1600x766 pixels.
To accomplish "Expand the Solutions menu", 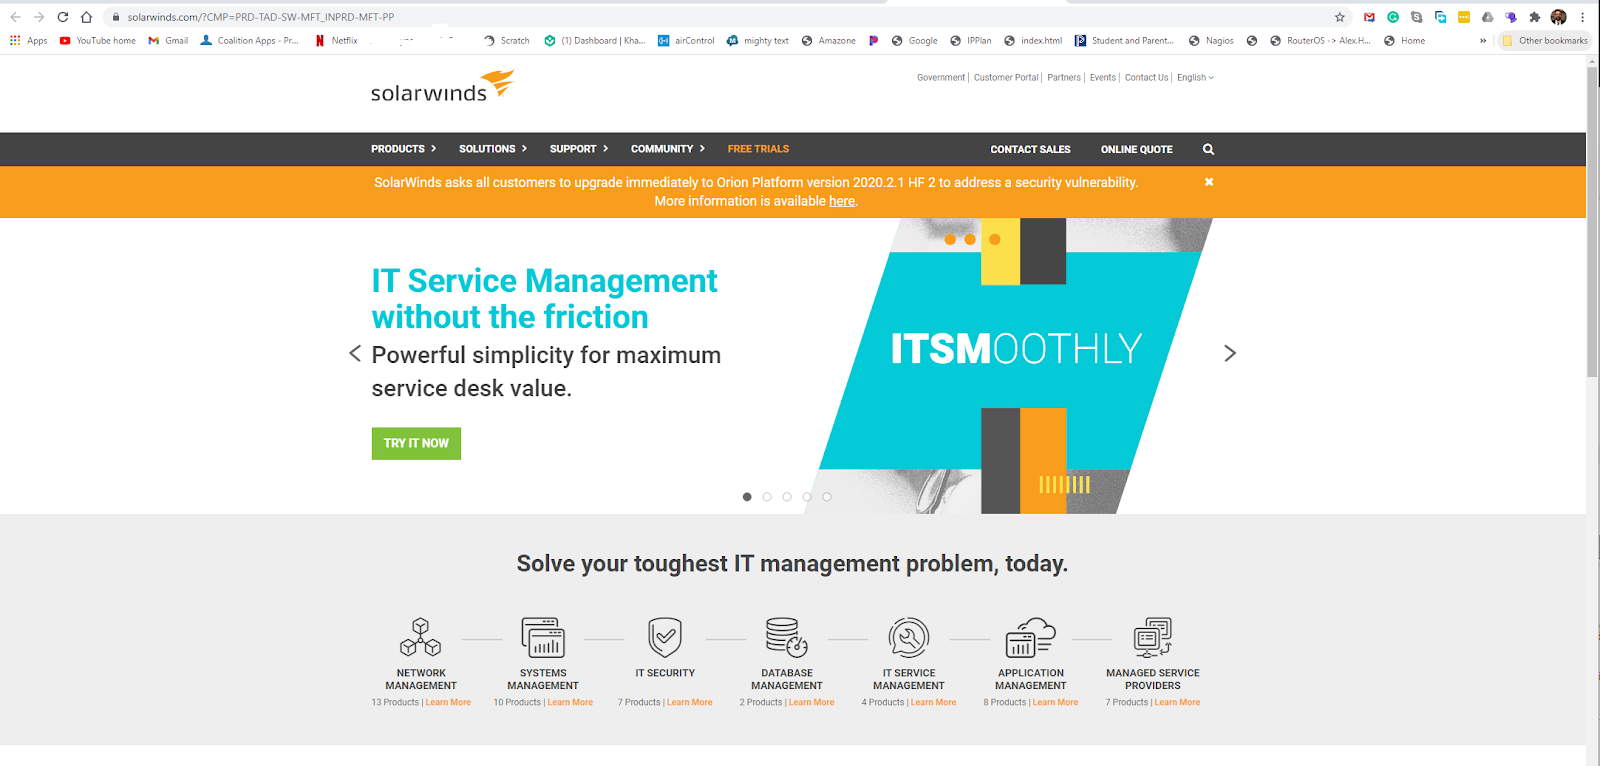I will pyautogui.click(x=493, y=149).
